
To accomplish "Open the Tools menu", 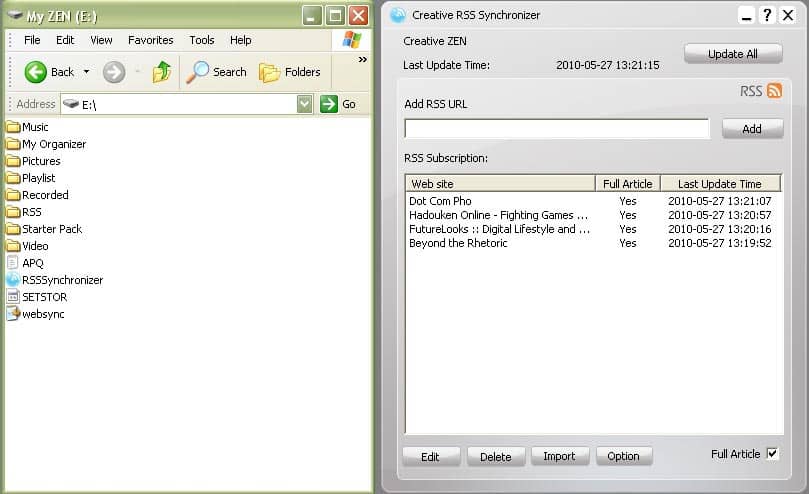I will (x=202, y=40).
